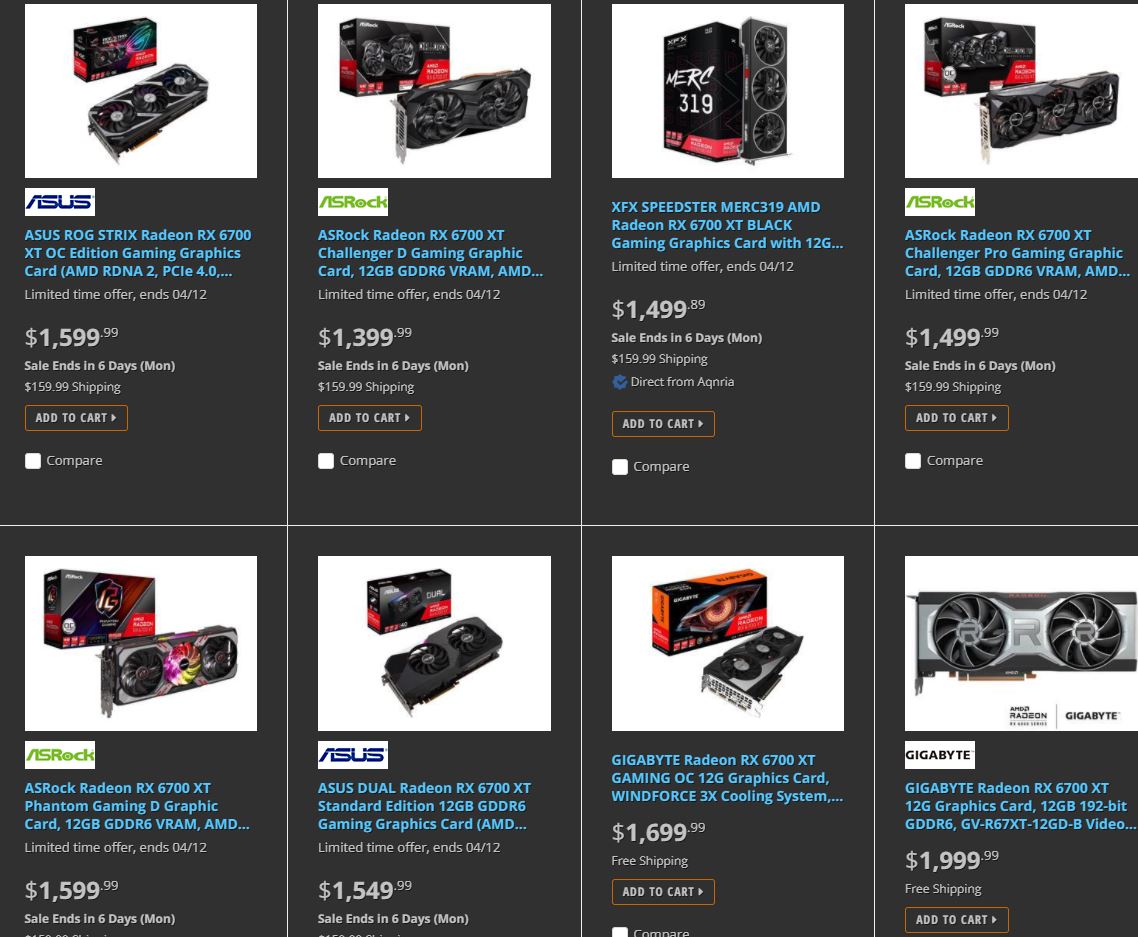Click the ASRock logo above the Challenger D card
Screen dimensions: 1138x937
[353, 202]
